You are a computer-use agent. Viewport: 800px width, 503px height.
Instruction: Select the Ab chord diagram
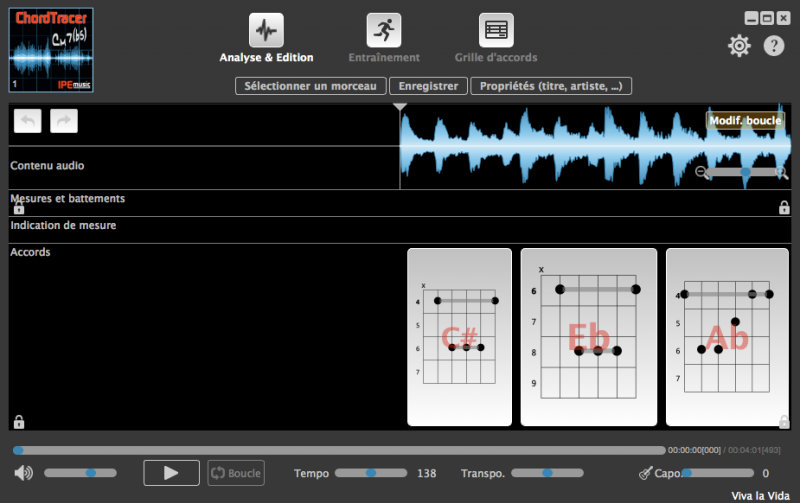click(728, 337)
